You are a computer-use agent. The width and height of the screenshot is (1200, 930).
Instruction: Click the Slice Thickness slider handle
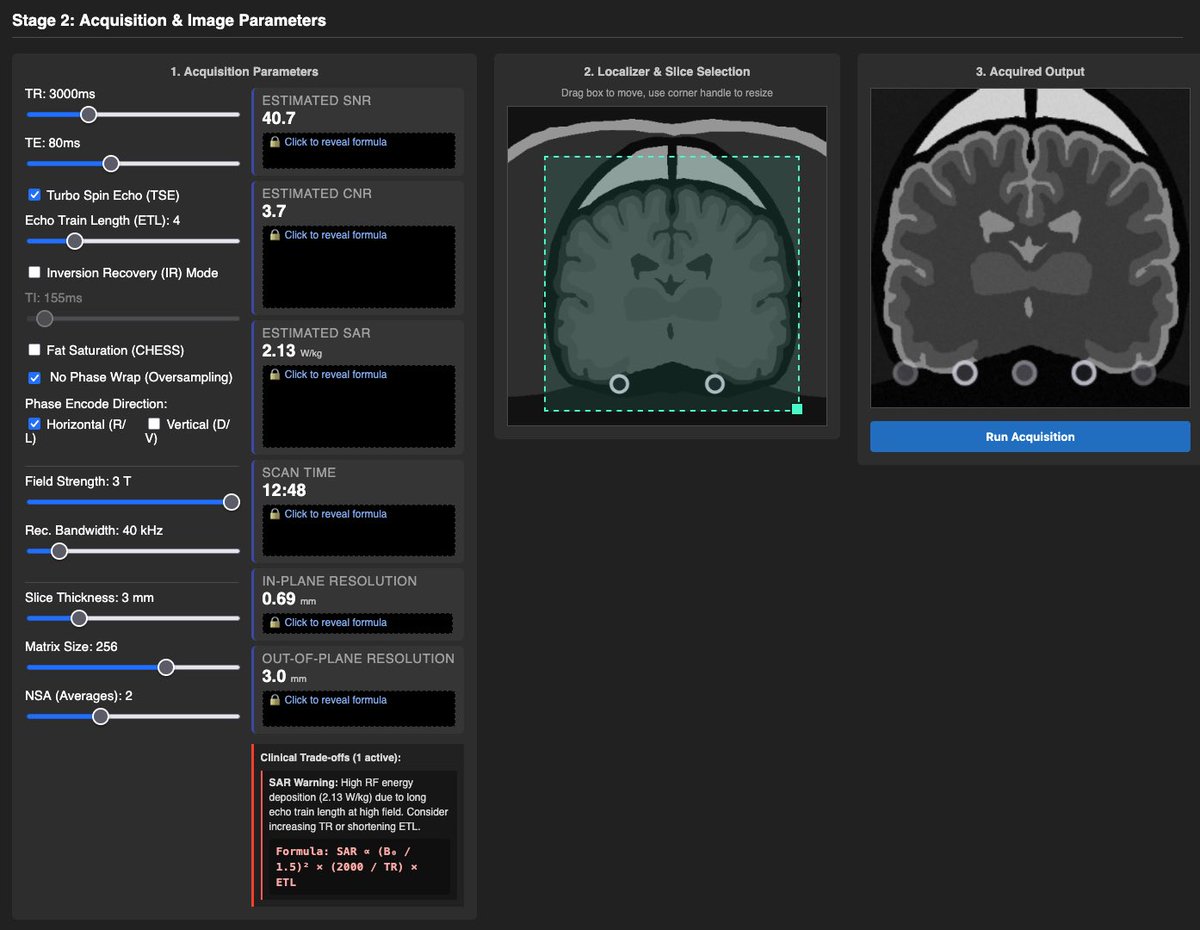pos(79,618)
